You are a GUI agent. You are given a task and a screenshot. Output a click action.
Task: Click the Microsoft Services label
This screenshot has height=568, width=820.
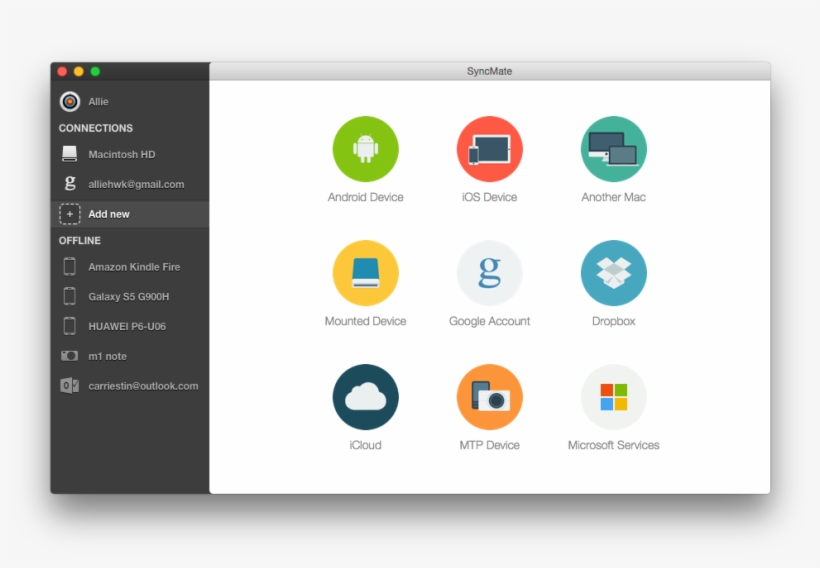(x=613, y=445)
